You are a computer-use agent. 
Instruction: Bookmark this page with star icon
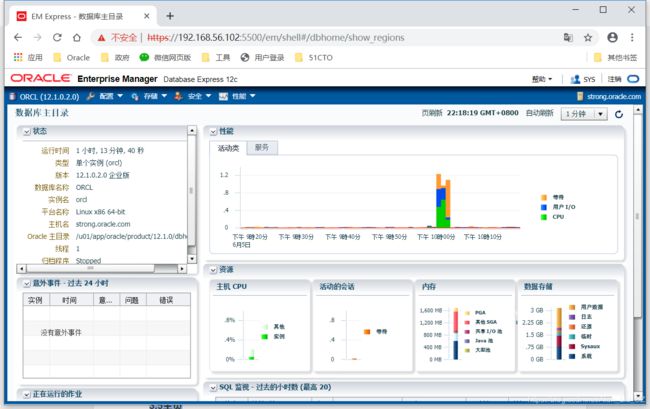588,37
